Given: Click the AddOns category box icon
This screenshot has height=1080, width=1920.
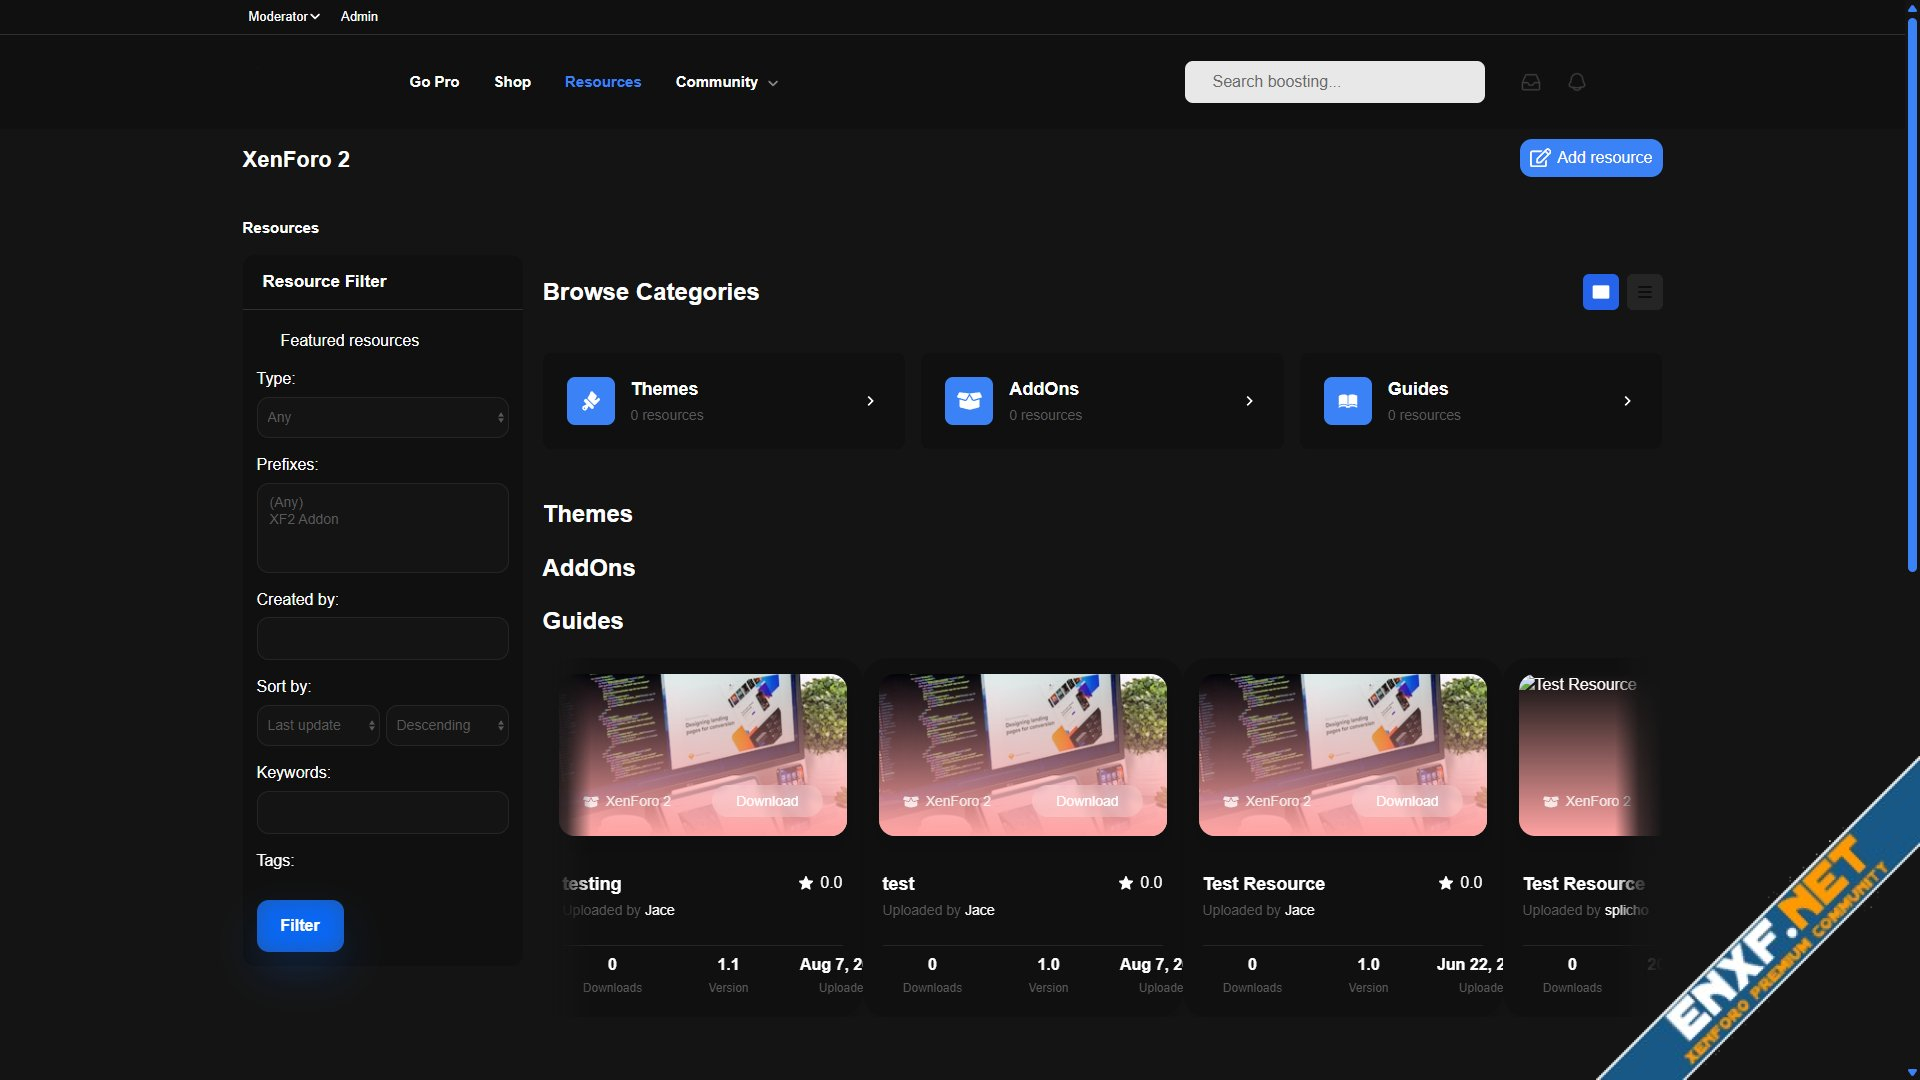Looking at the screenshot, I should coord(968,401).
